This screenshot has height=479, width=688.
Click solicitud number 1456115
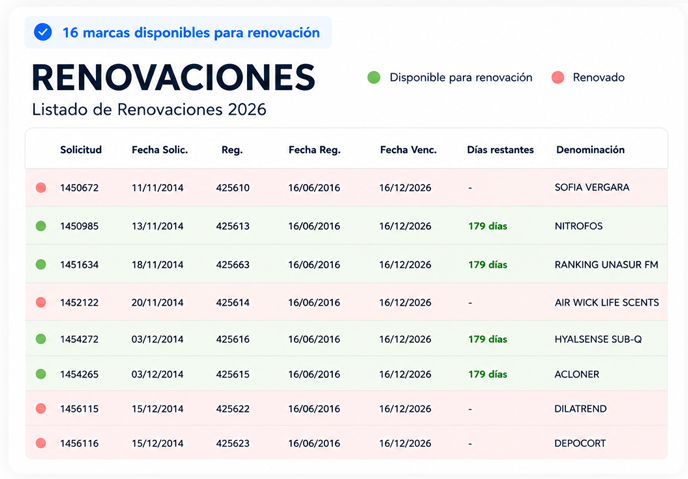coord(79,408)
